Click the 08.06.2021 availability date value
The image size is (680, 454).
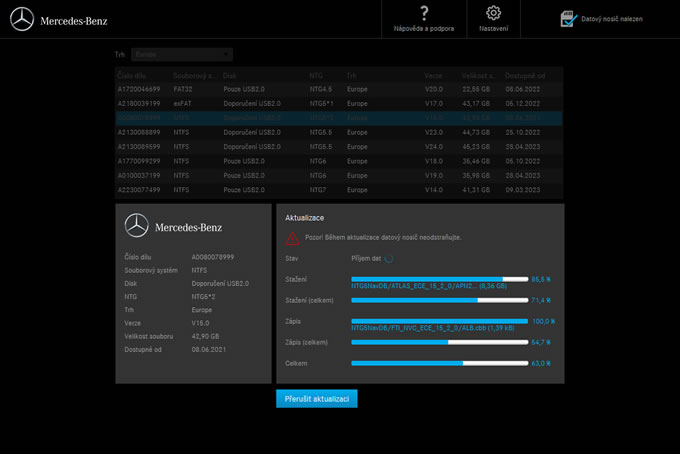click(x=209, y=349)
